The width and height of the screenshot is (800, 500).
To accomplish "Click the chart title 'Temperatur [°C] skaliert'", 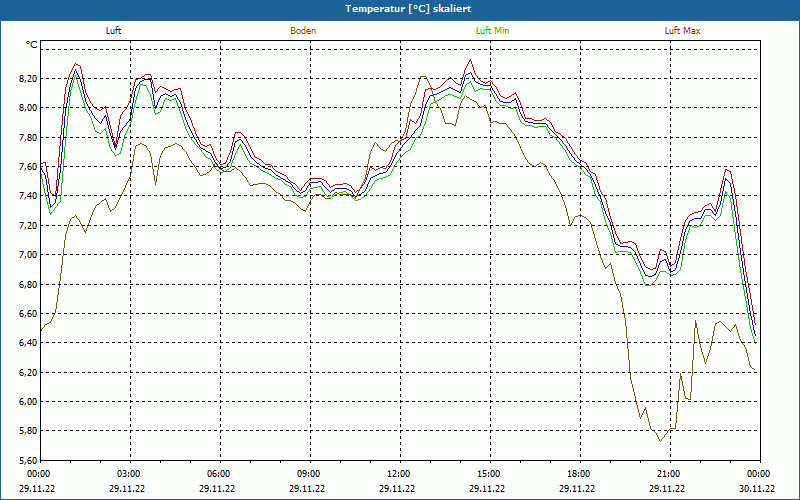I will tap(408, 9).
